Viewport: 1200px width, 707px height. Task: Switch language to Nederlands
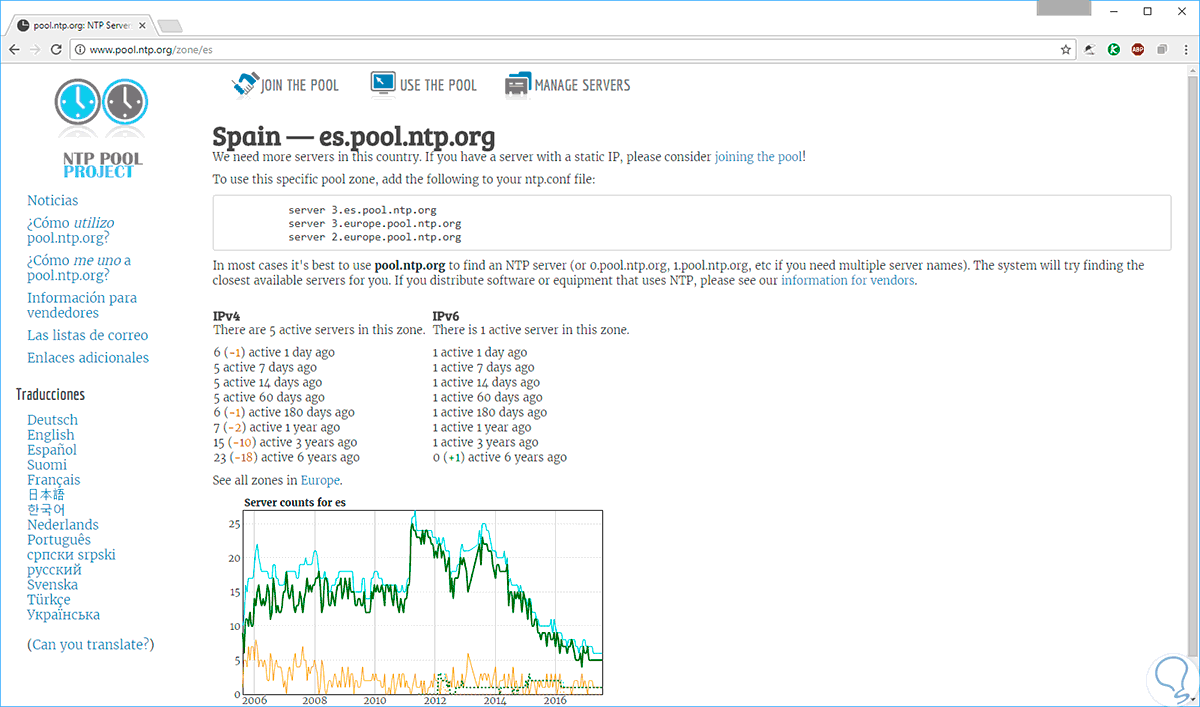(x=63, y=524)
